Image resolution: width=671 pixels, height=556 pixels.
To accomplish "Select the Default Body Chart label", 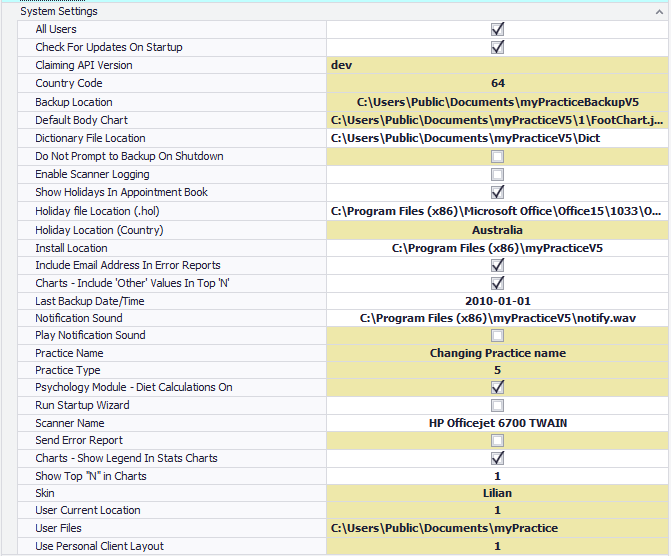I will 81,120.
